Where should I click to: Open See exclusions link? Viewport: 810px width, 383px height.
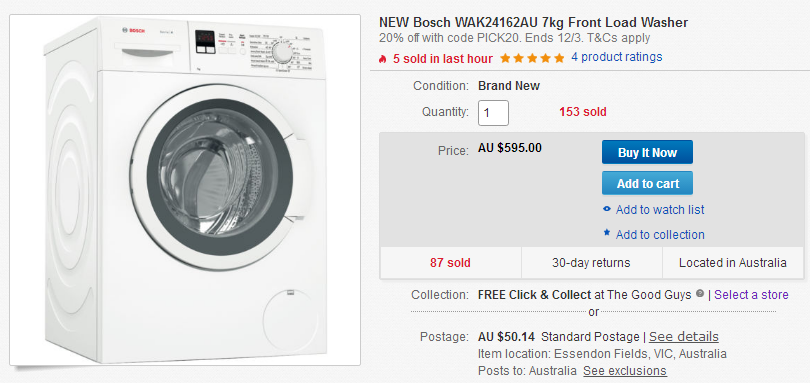coord(625,371)
